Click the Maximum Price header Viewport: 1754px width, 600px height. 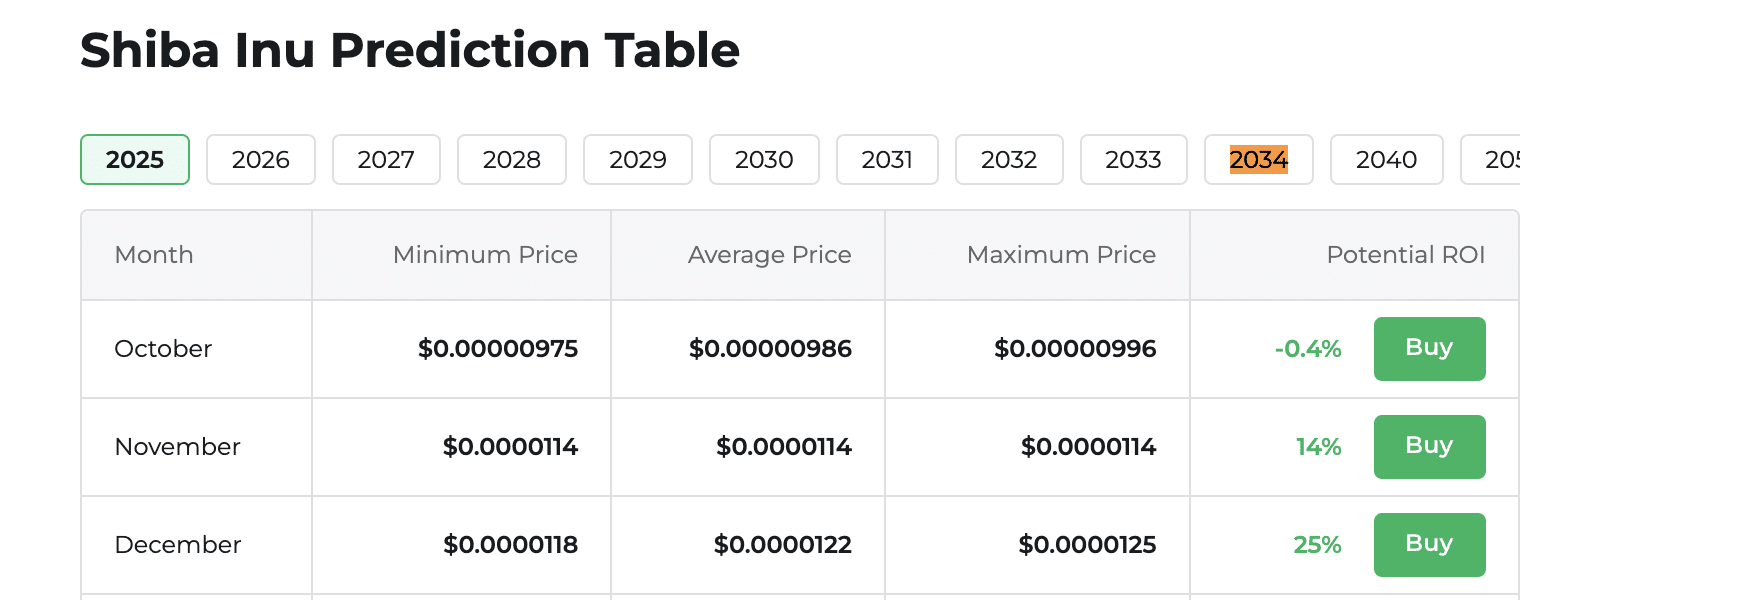(1061, 255)
